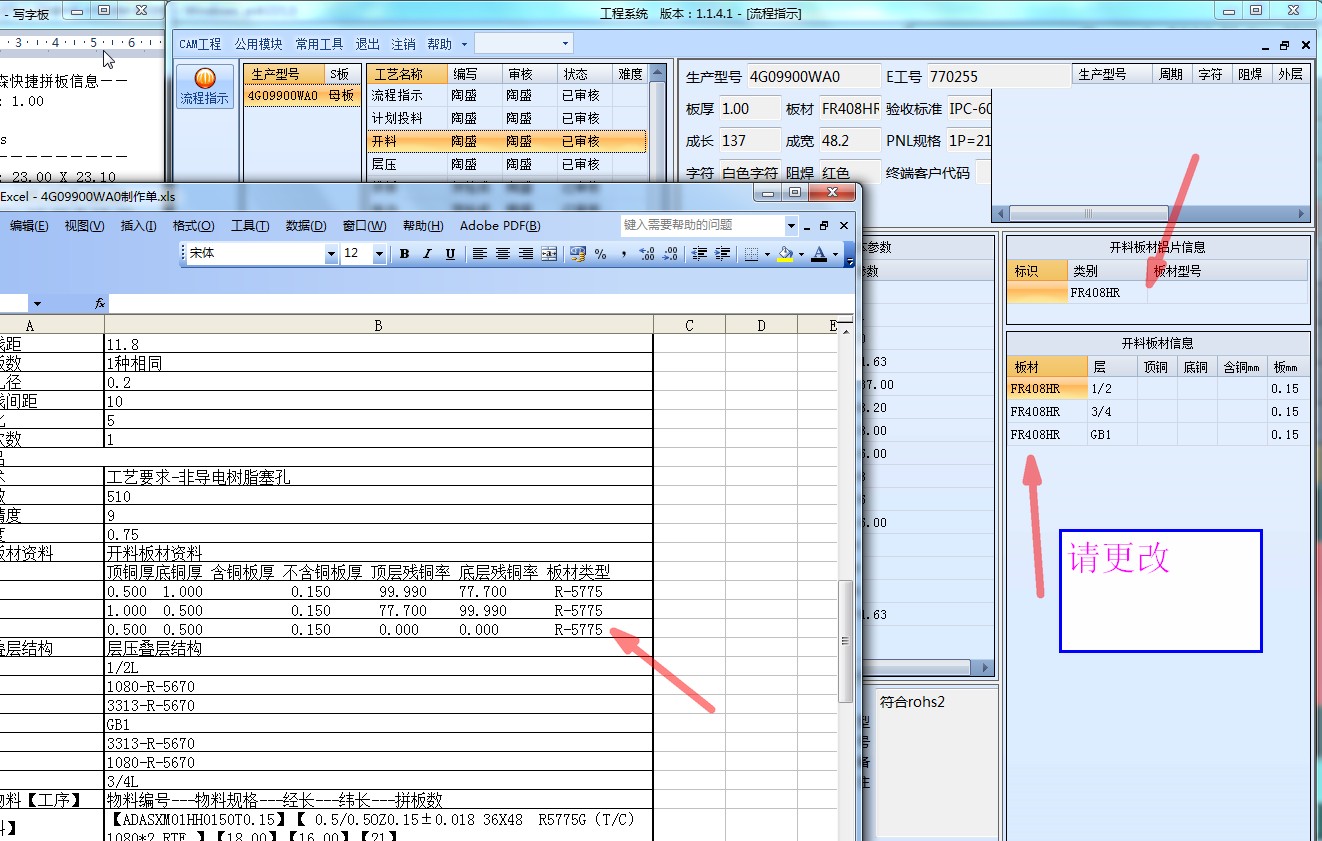1322x841 pixels.
Task: Click the fx insert function icon
Action: tap(100, 303)
